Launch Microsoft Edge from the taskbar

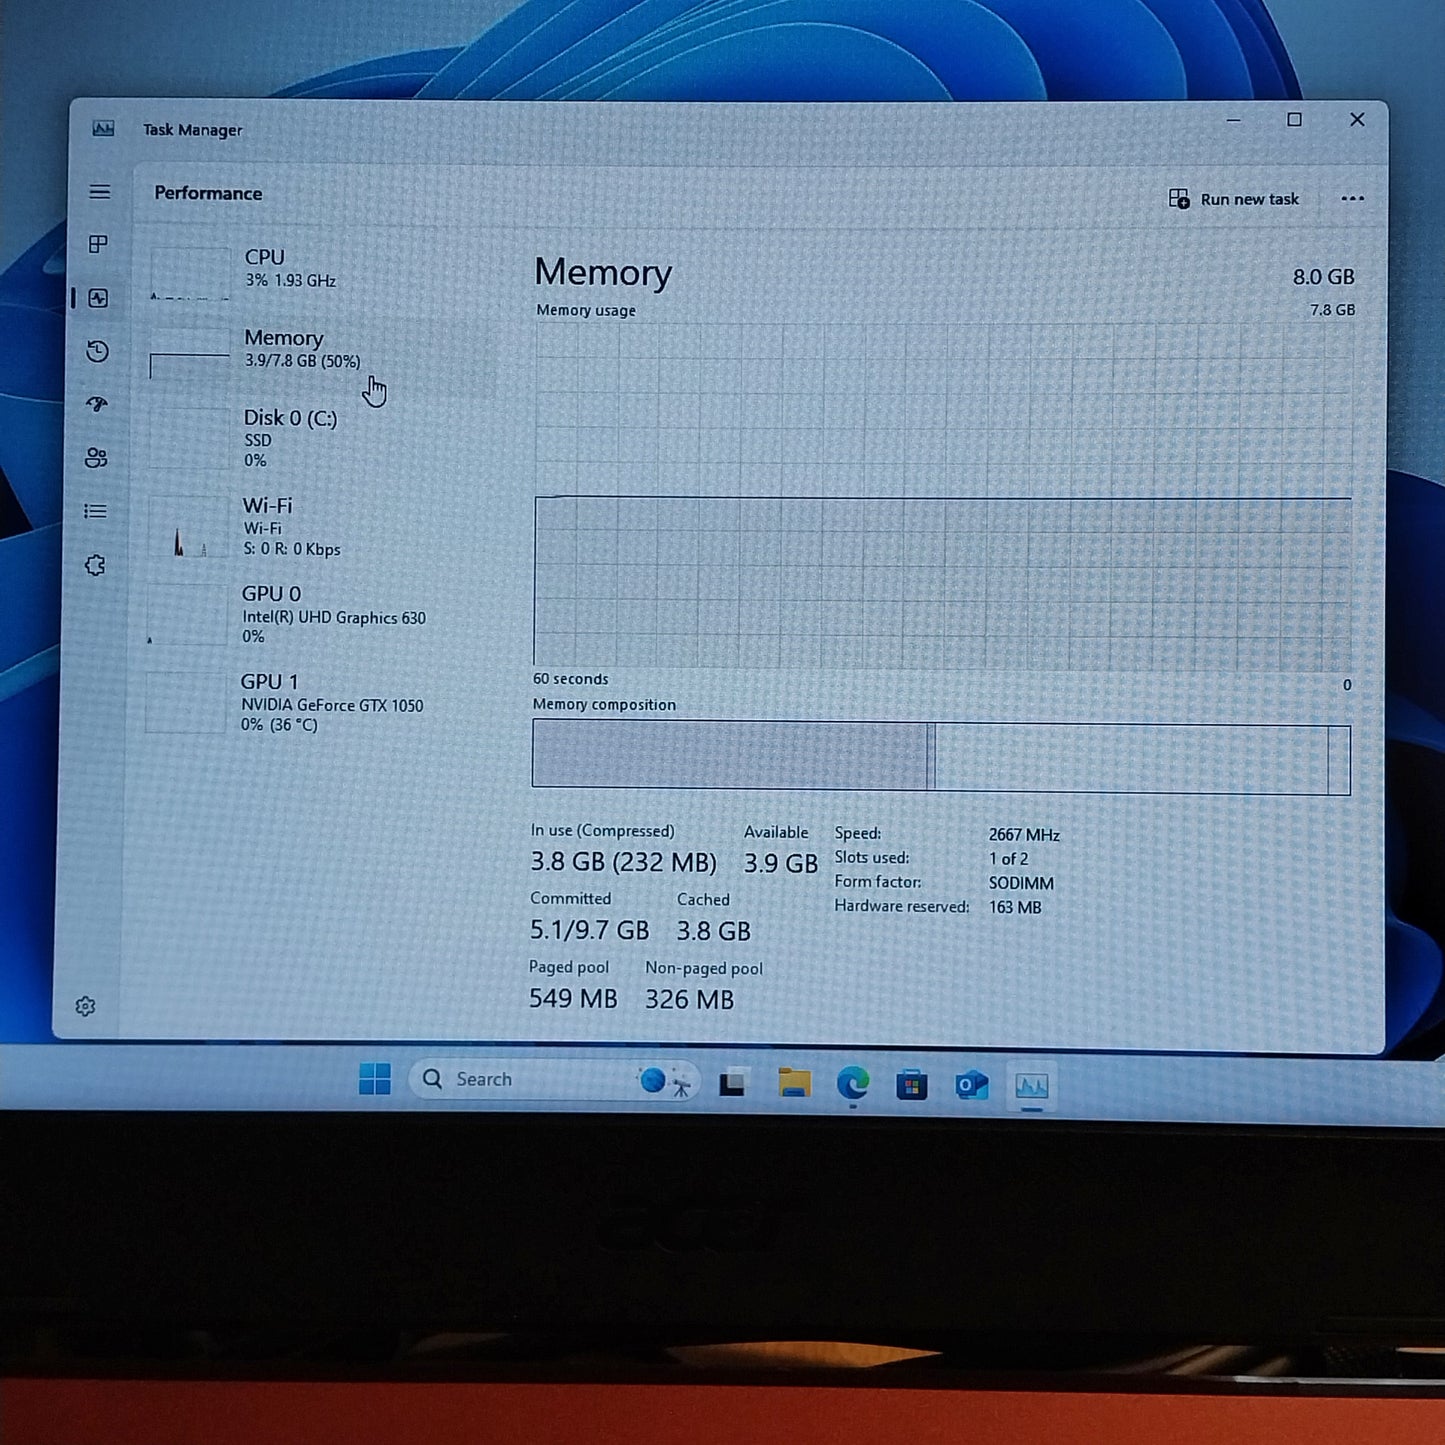tap(853, 1083)
